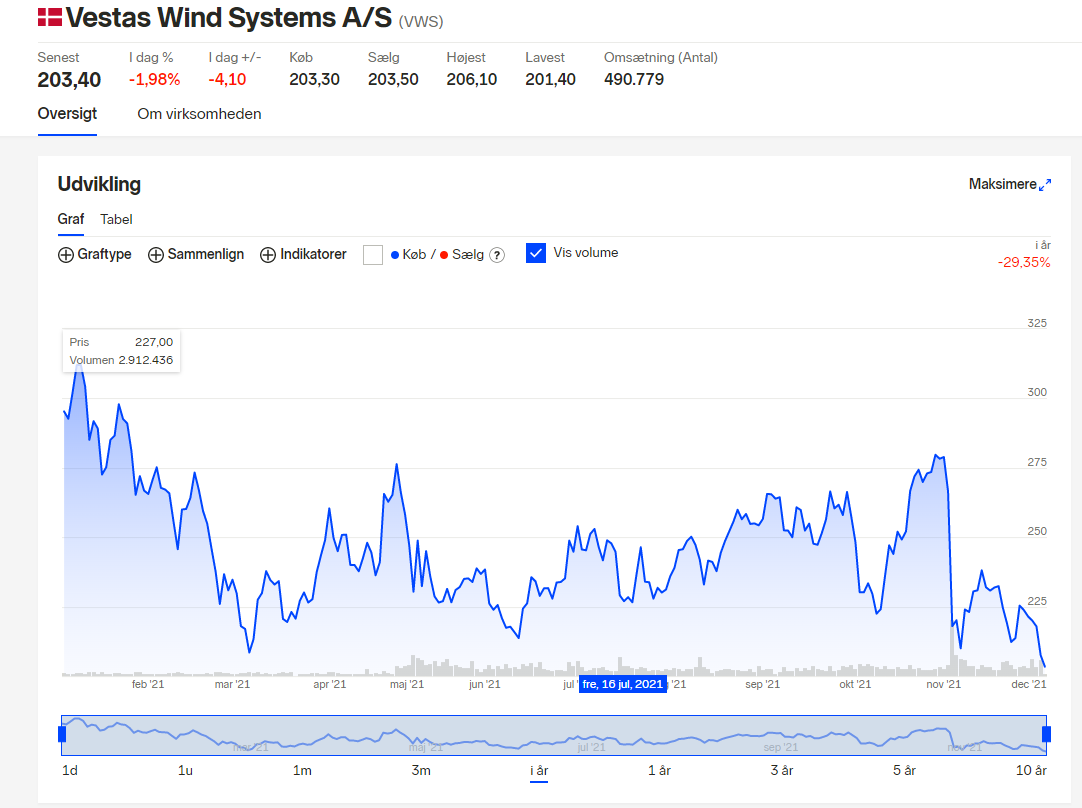Click the left range slider handle
The width and height of the screenshot is (1082, 808).
pos(62,734)
